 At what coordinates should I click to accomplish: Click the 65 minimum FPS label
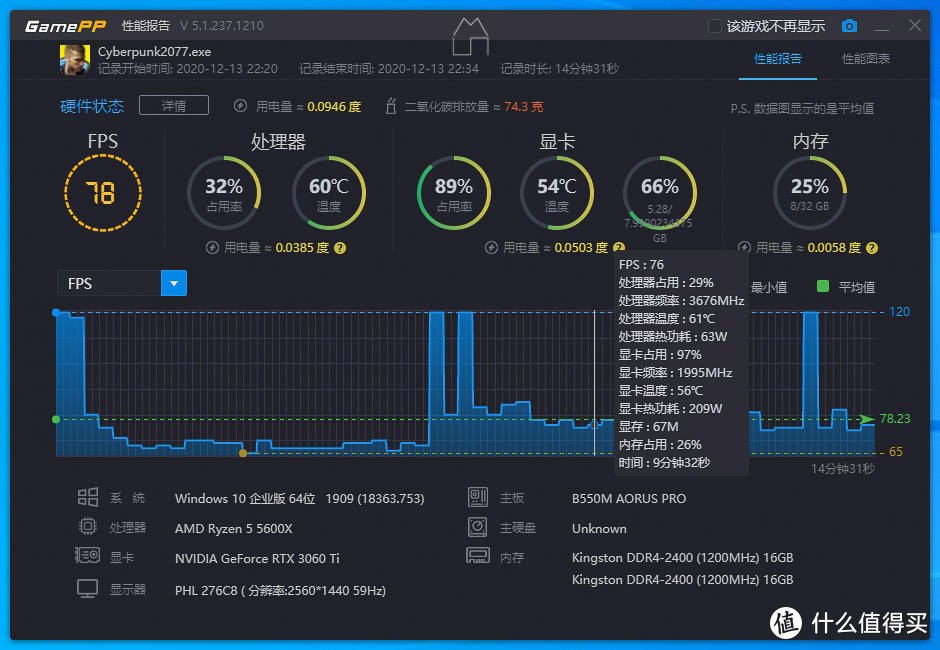896,452
